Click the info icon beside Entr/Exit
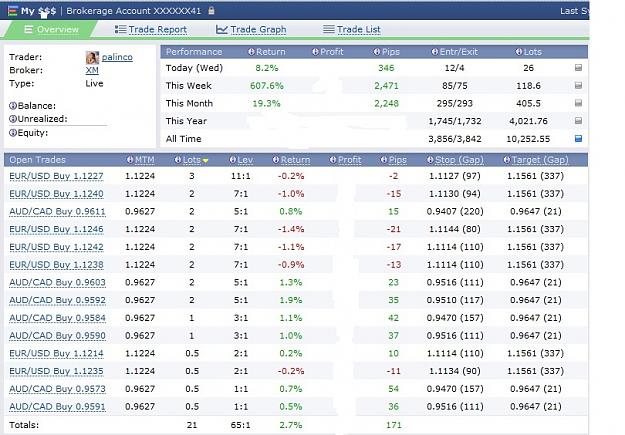This screenshot has width=625, height=435. 435,52
